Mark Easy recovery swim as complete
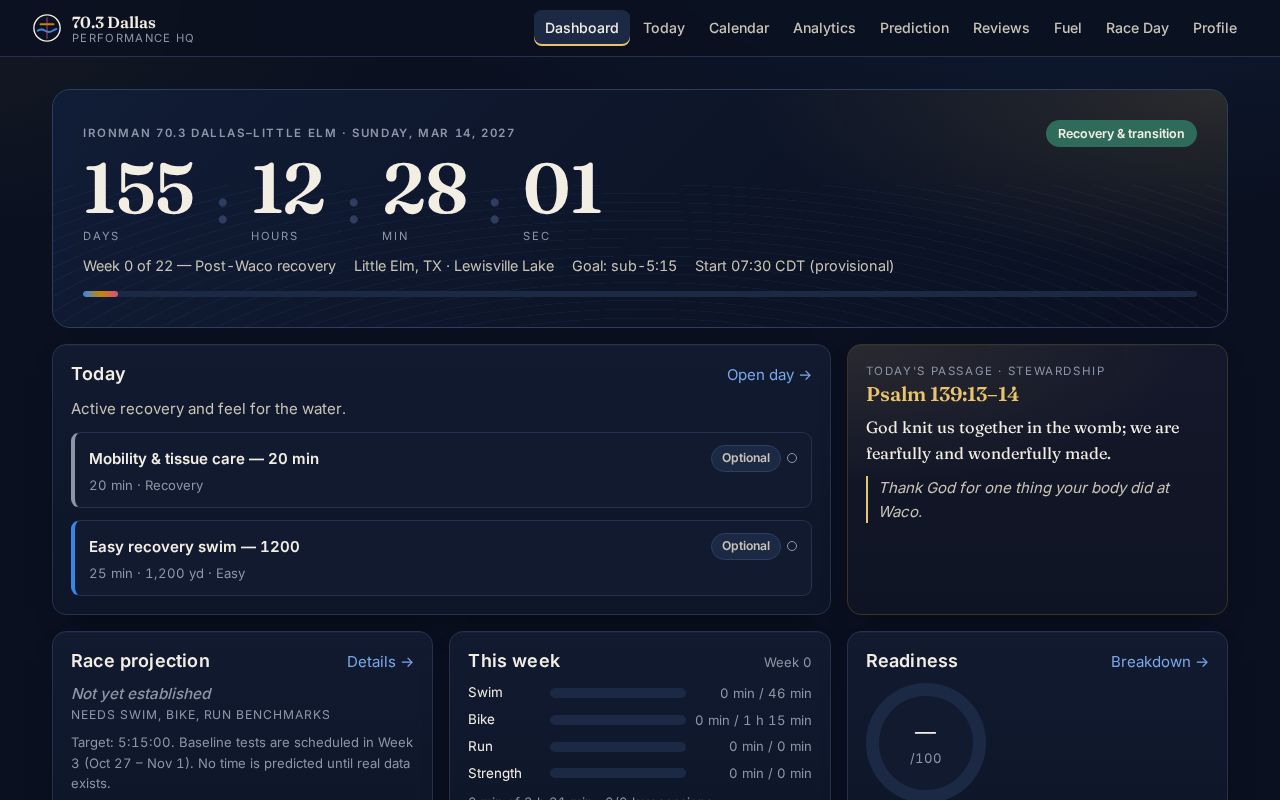The width and height of the screenshot is (1280, 800). pos(792,546)
